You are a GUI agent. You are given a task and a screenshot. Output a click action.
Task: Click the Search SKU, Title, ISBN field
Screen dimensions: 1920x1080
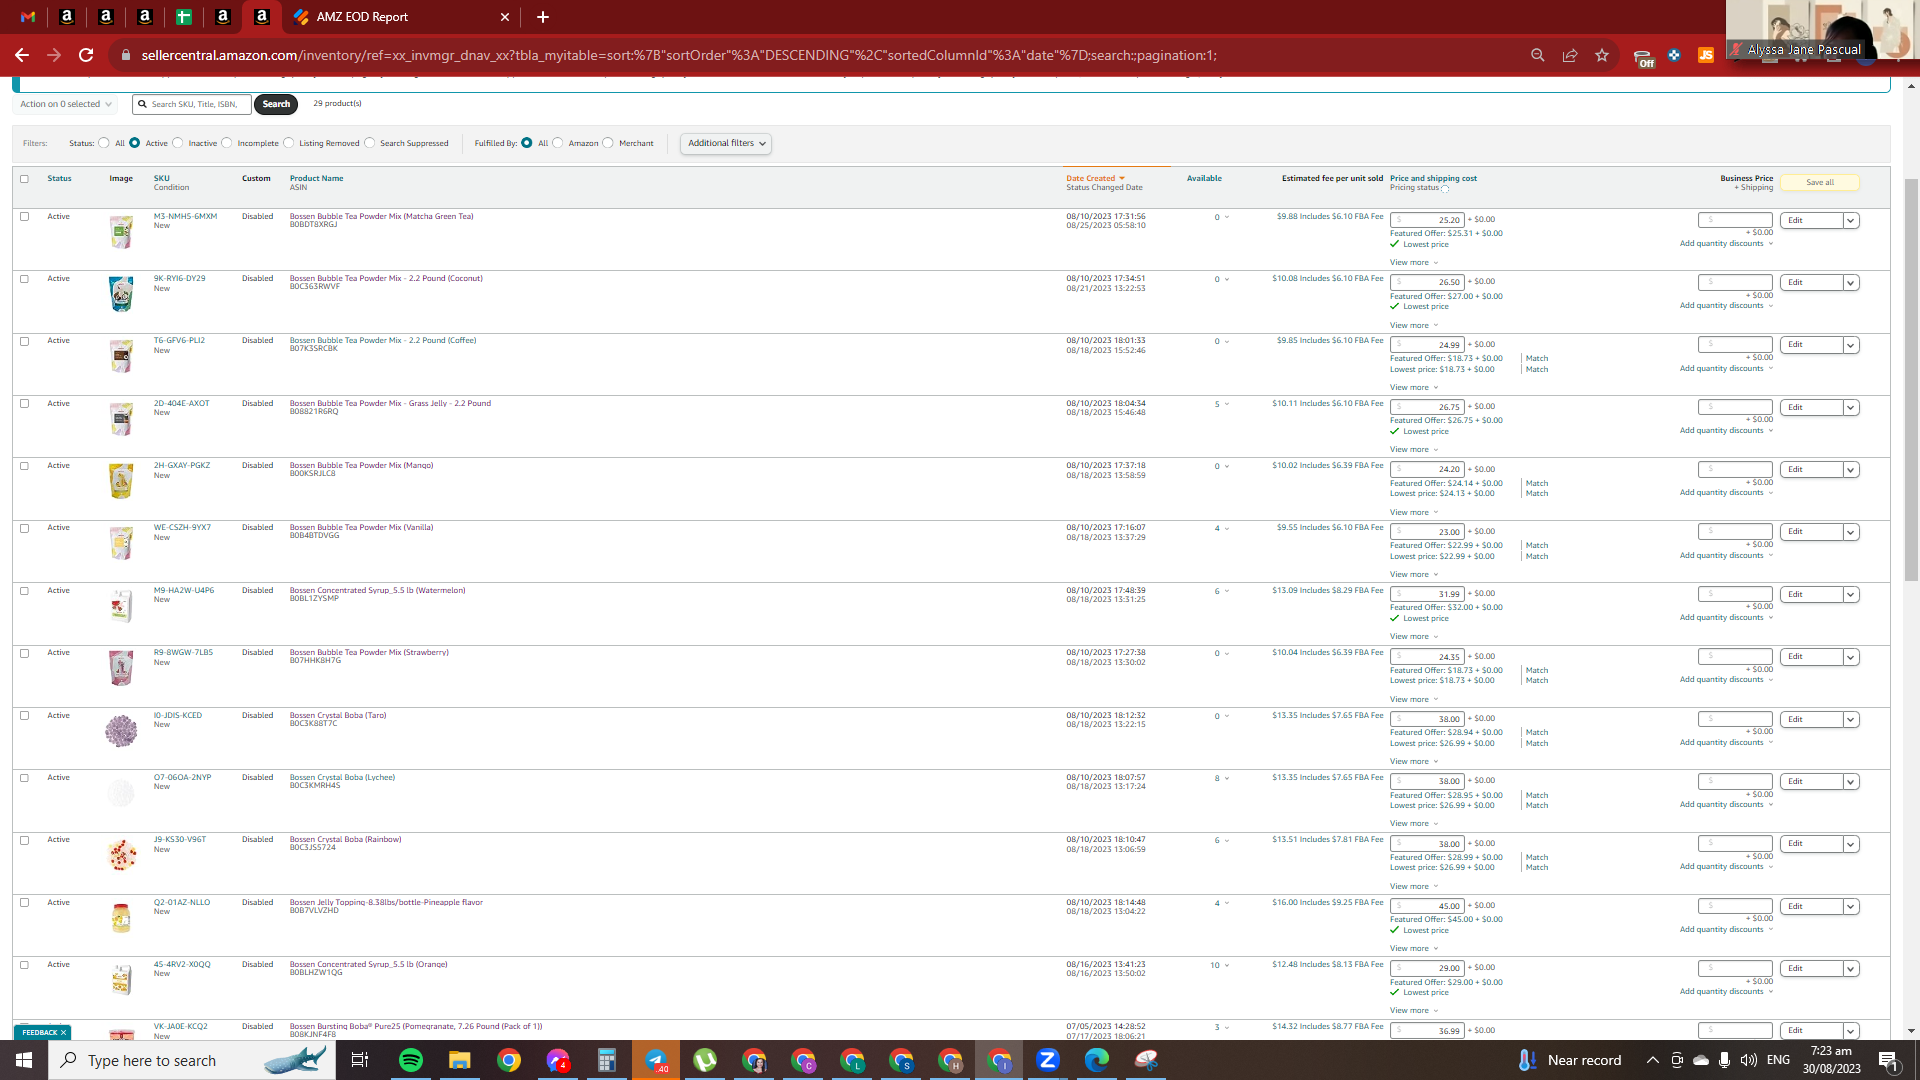192,104
